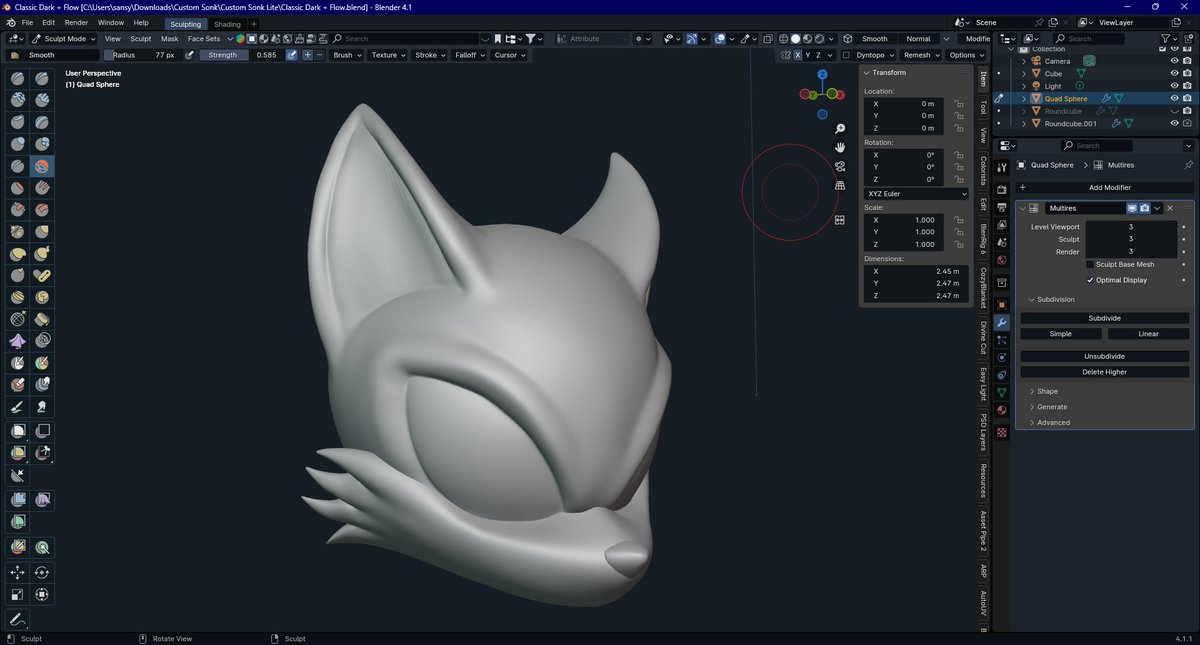The image size is (1200, 645).
Task: Choose solid viewport shading sphere
Action: tap(796, 39)
